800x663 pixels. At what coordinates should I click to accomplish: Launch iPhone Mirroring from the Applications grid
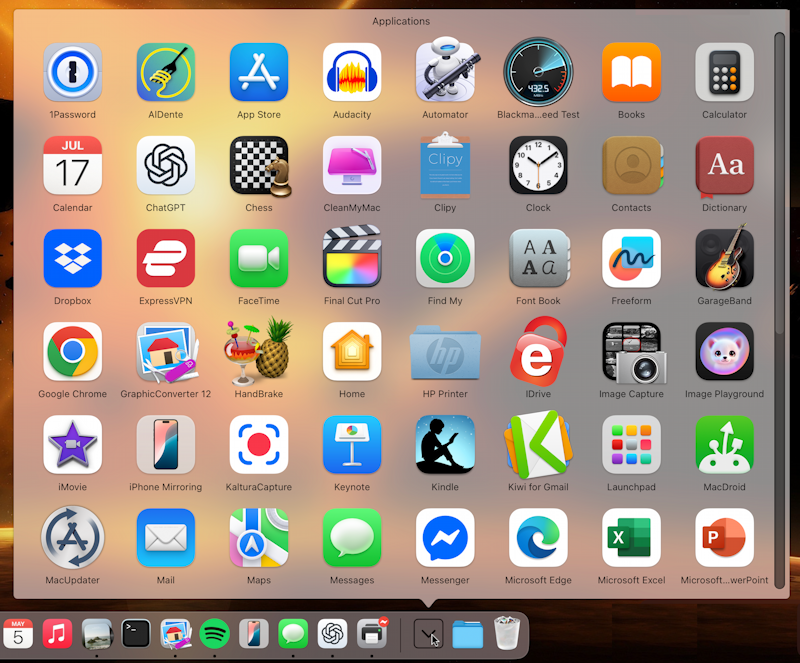[x=165, y=445]
